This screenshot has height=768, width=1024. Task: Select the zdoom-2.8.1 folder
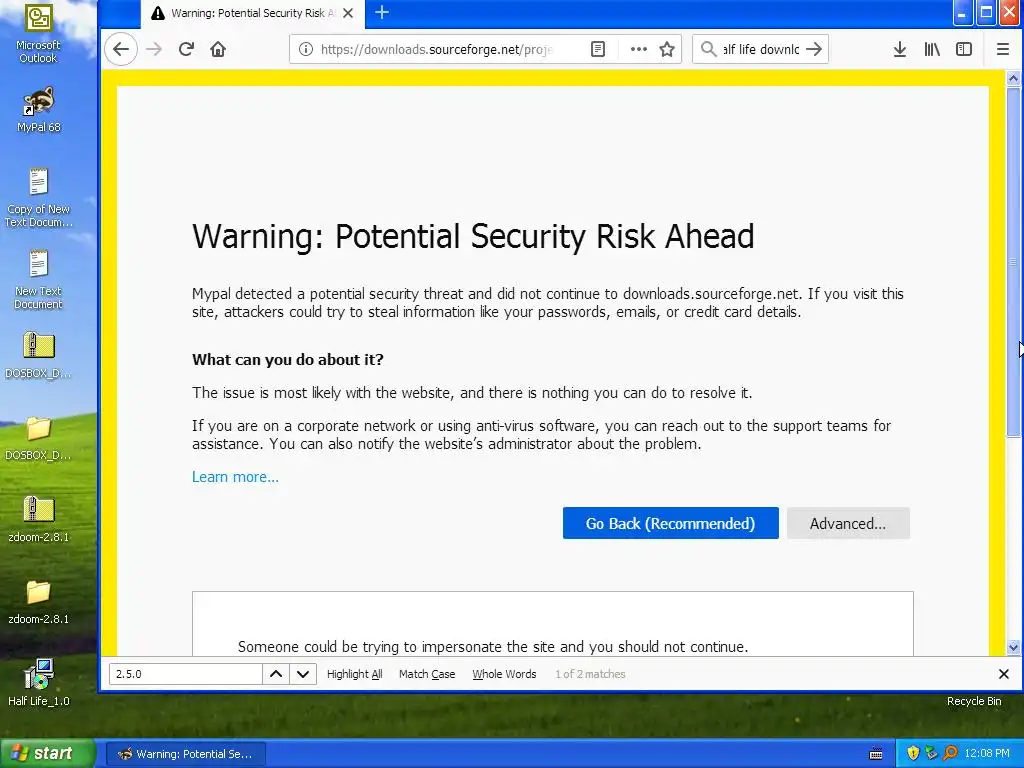coord(39,601)
